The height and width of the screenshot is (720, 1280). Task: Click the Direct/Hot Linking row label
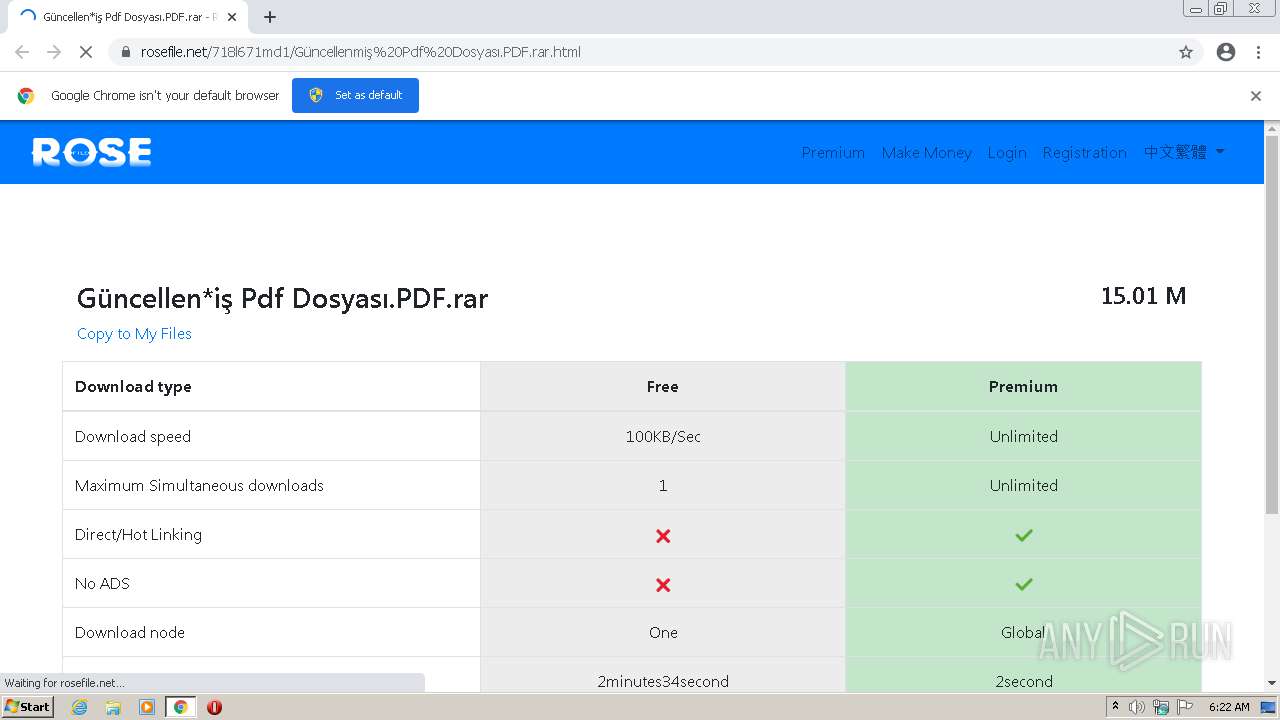(x=138, y=535)
